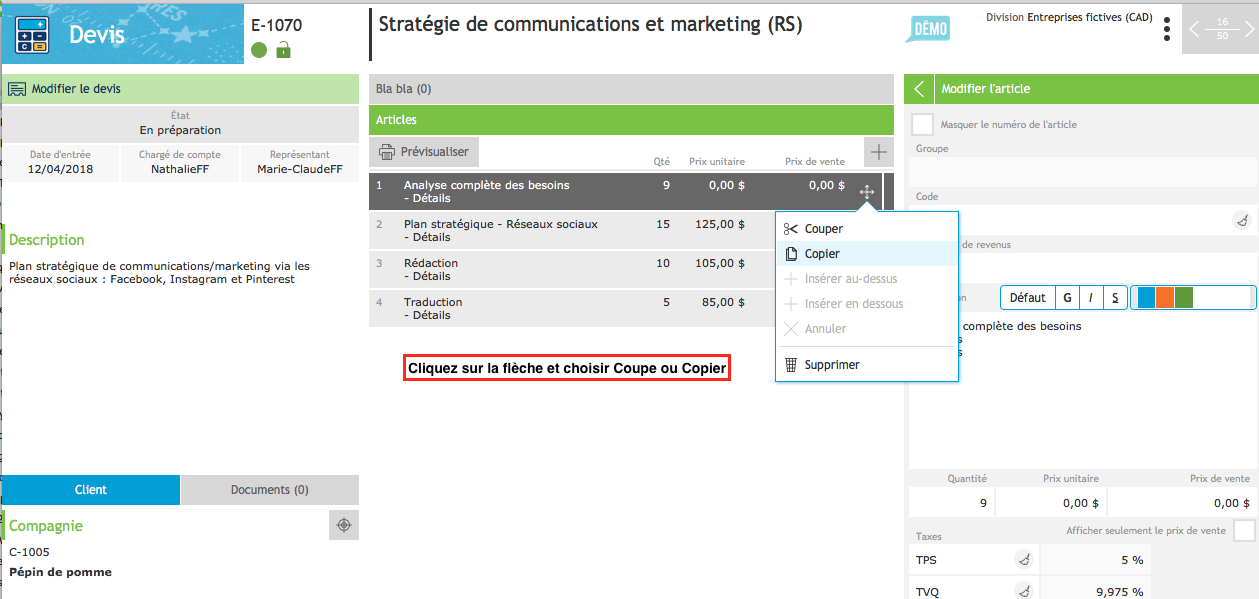Choose Couper from the context menu
The width and height of the screenshot is (1259, 599).
pyautogui.click(x=867, y=229)
